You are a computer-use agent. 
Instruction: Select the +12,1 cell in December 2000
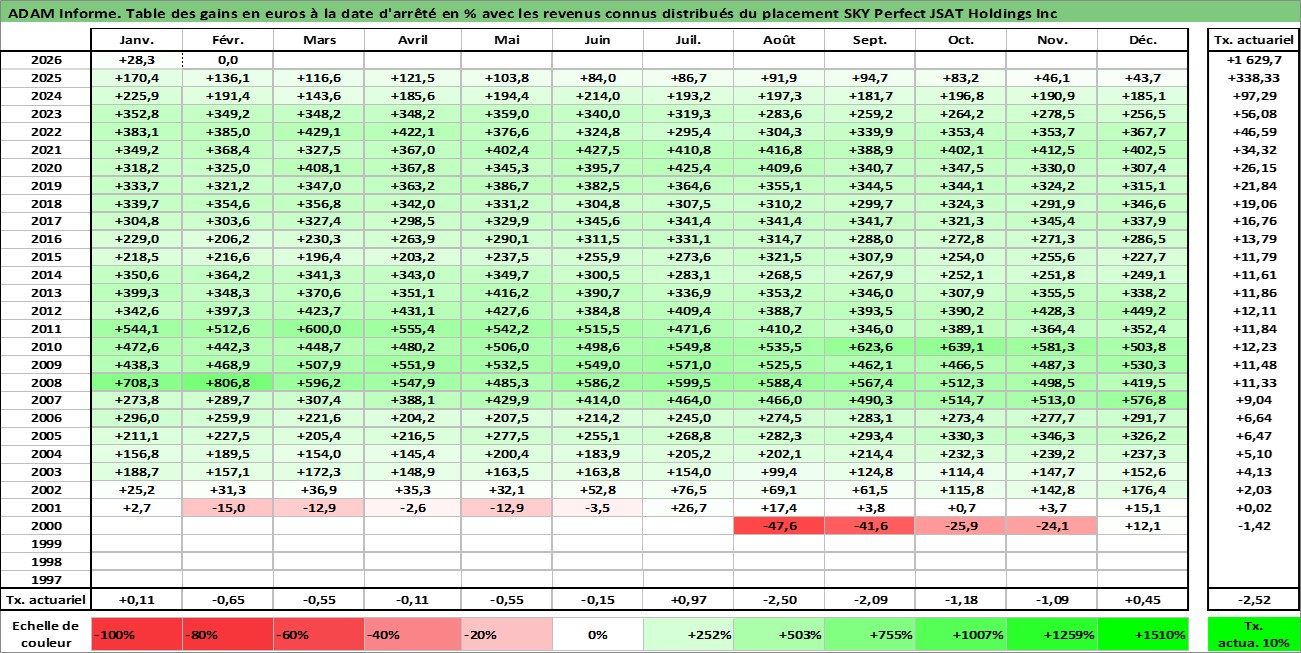click(x=1142, y=526)
